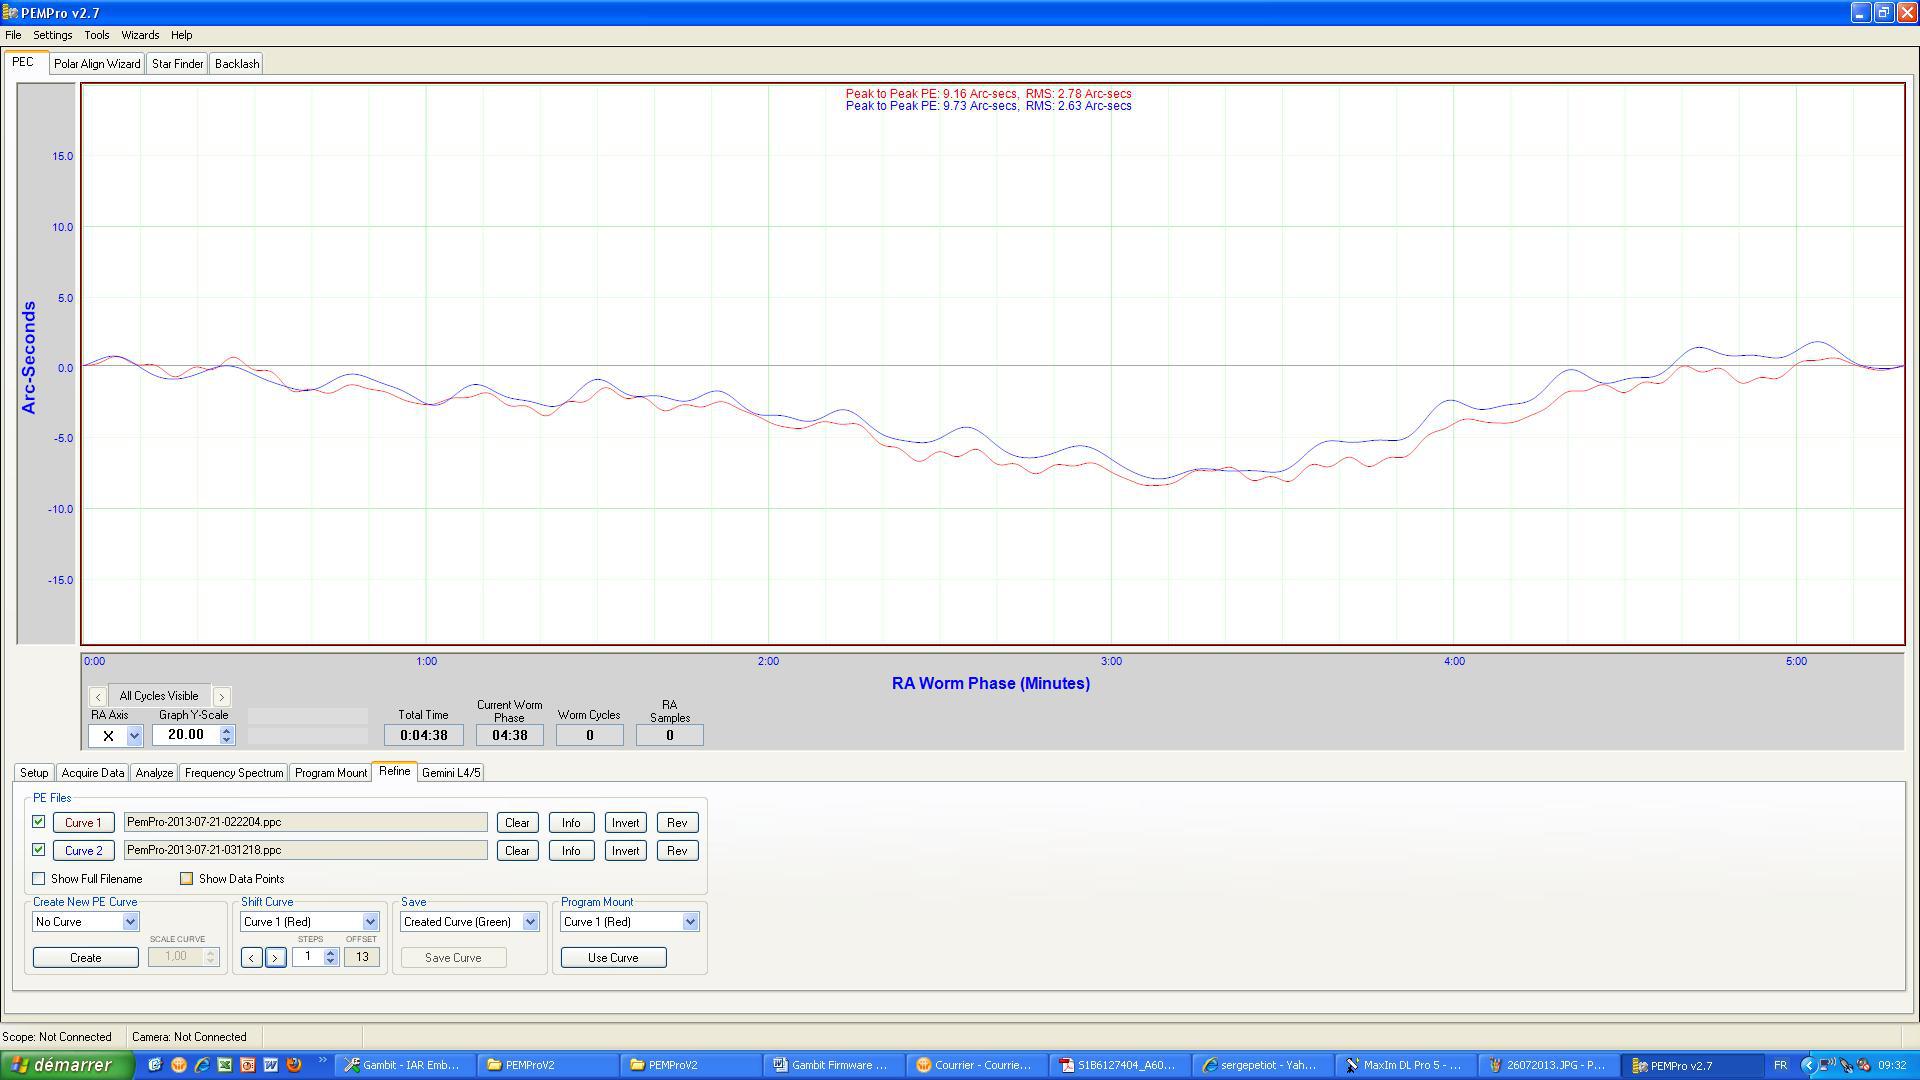Open the Wizards menu
This screenshot has height=1080, width=1920.
click(140, 35)
